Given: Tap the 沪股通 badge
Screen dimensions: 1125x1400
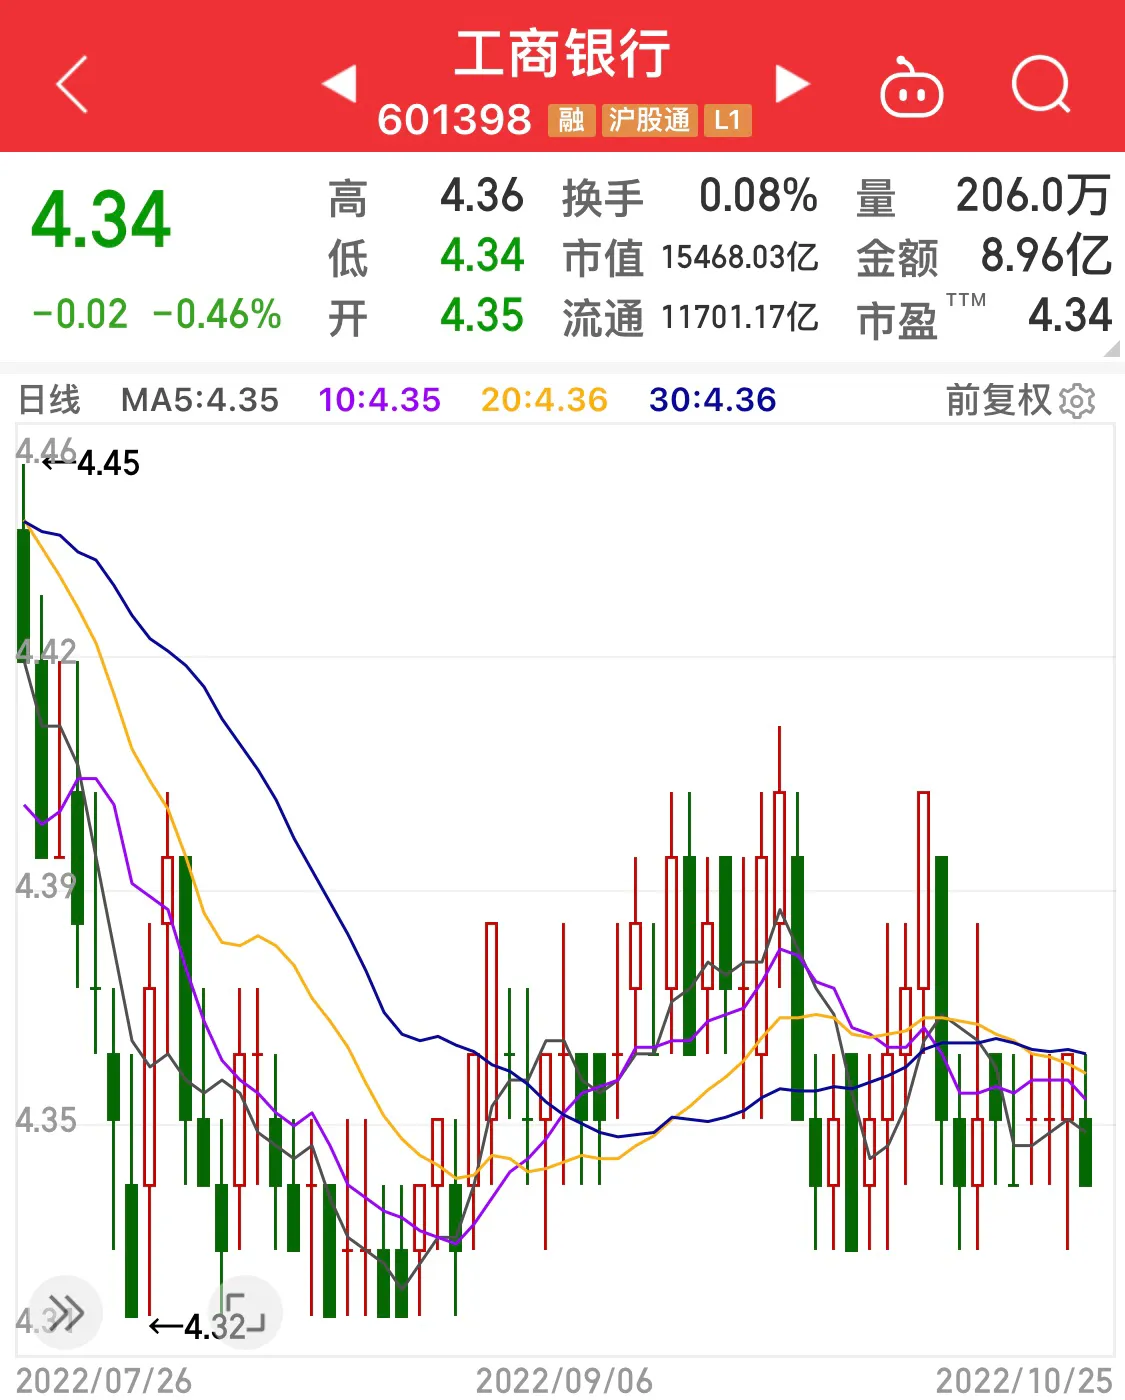Looking at the screenshot, I should click(x=649, y=121).
